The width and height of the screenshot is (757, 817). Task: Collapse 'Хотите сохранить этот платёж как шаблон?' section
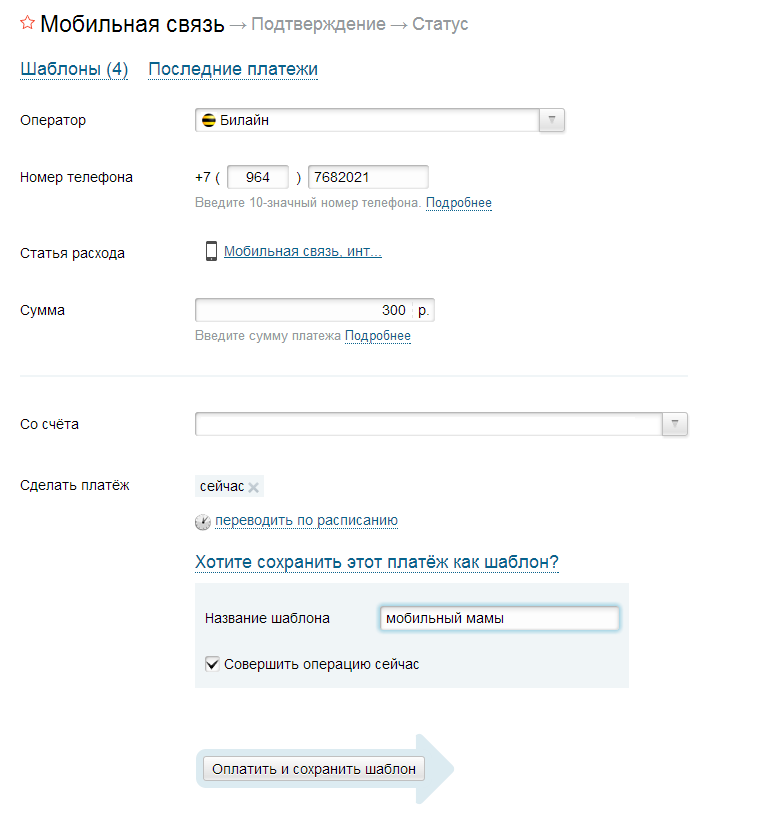[x=377, y=562]
